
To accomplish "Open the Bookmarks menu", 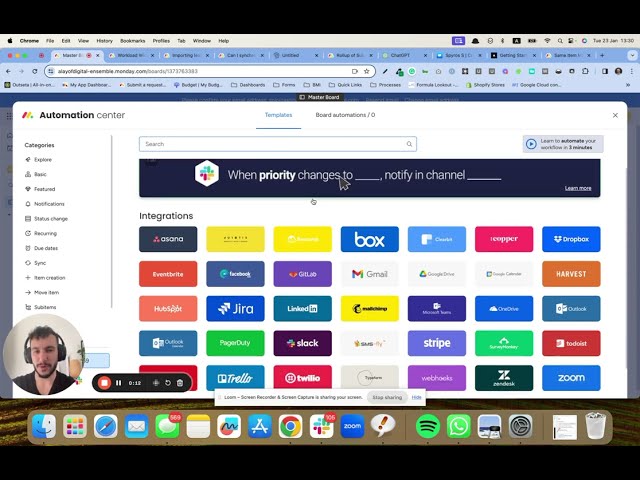I will tap(133, 41).
